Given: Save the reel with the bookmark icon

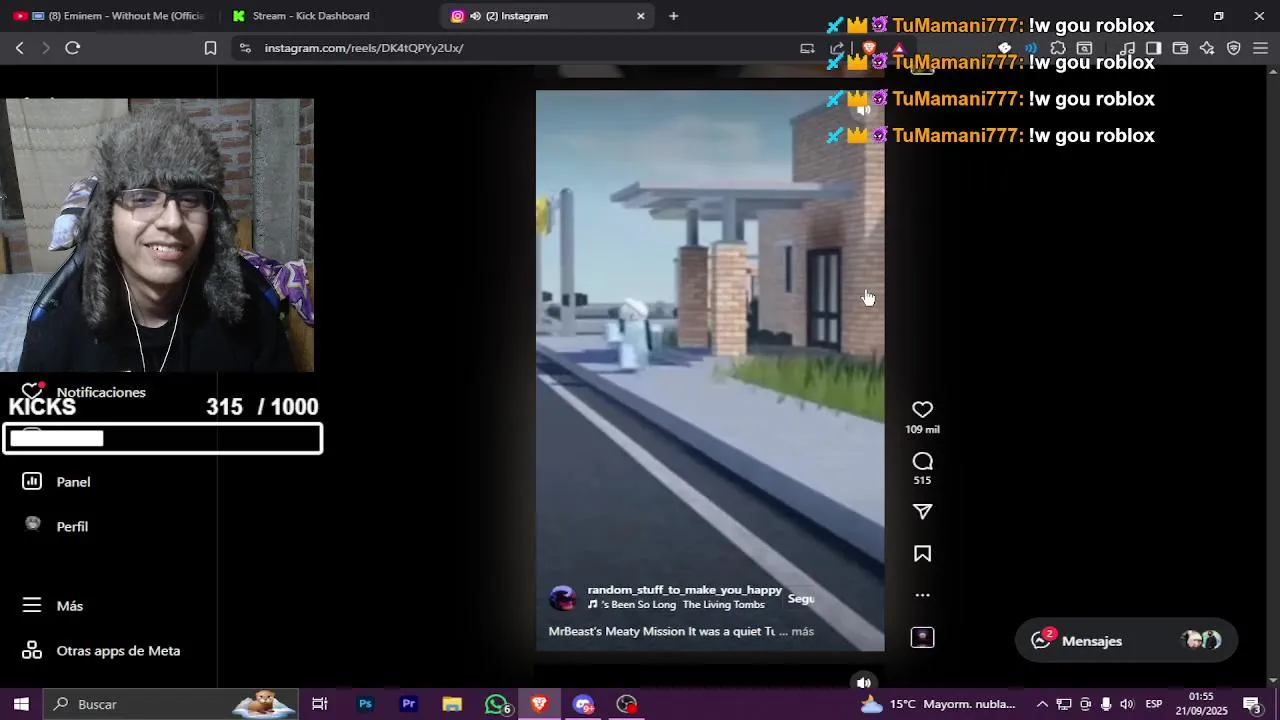Looking at the screenshot, I should click(922, 554).
